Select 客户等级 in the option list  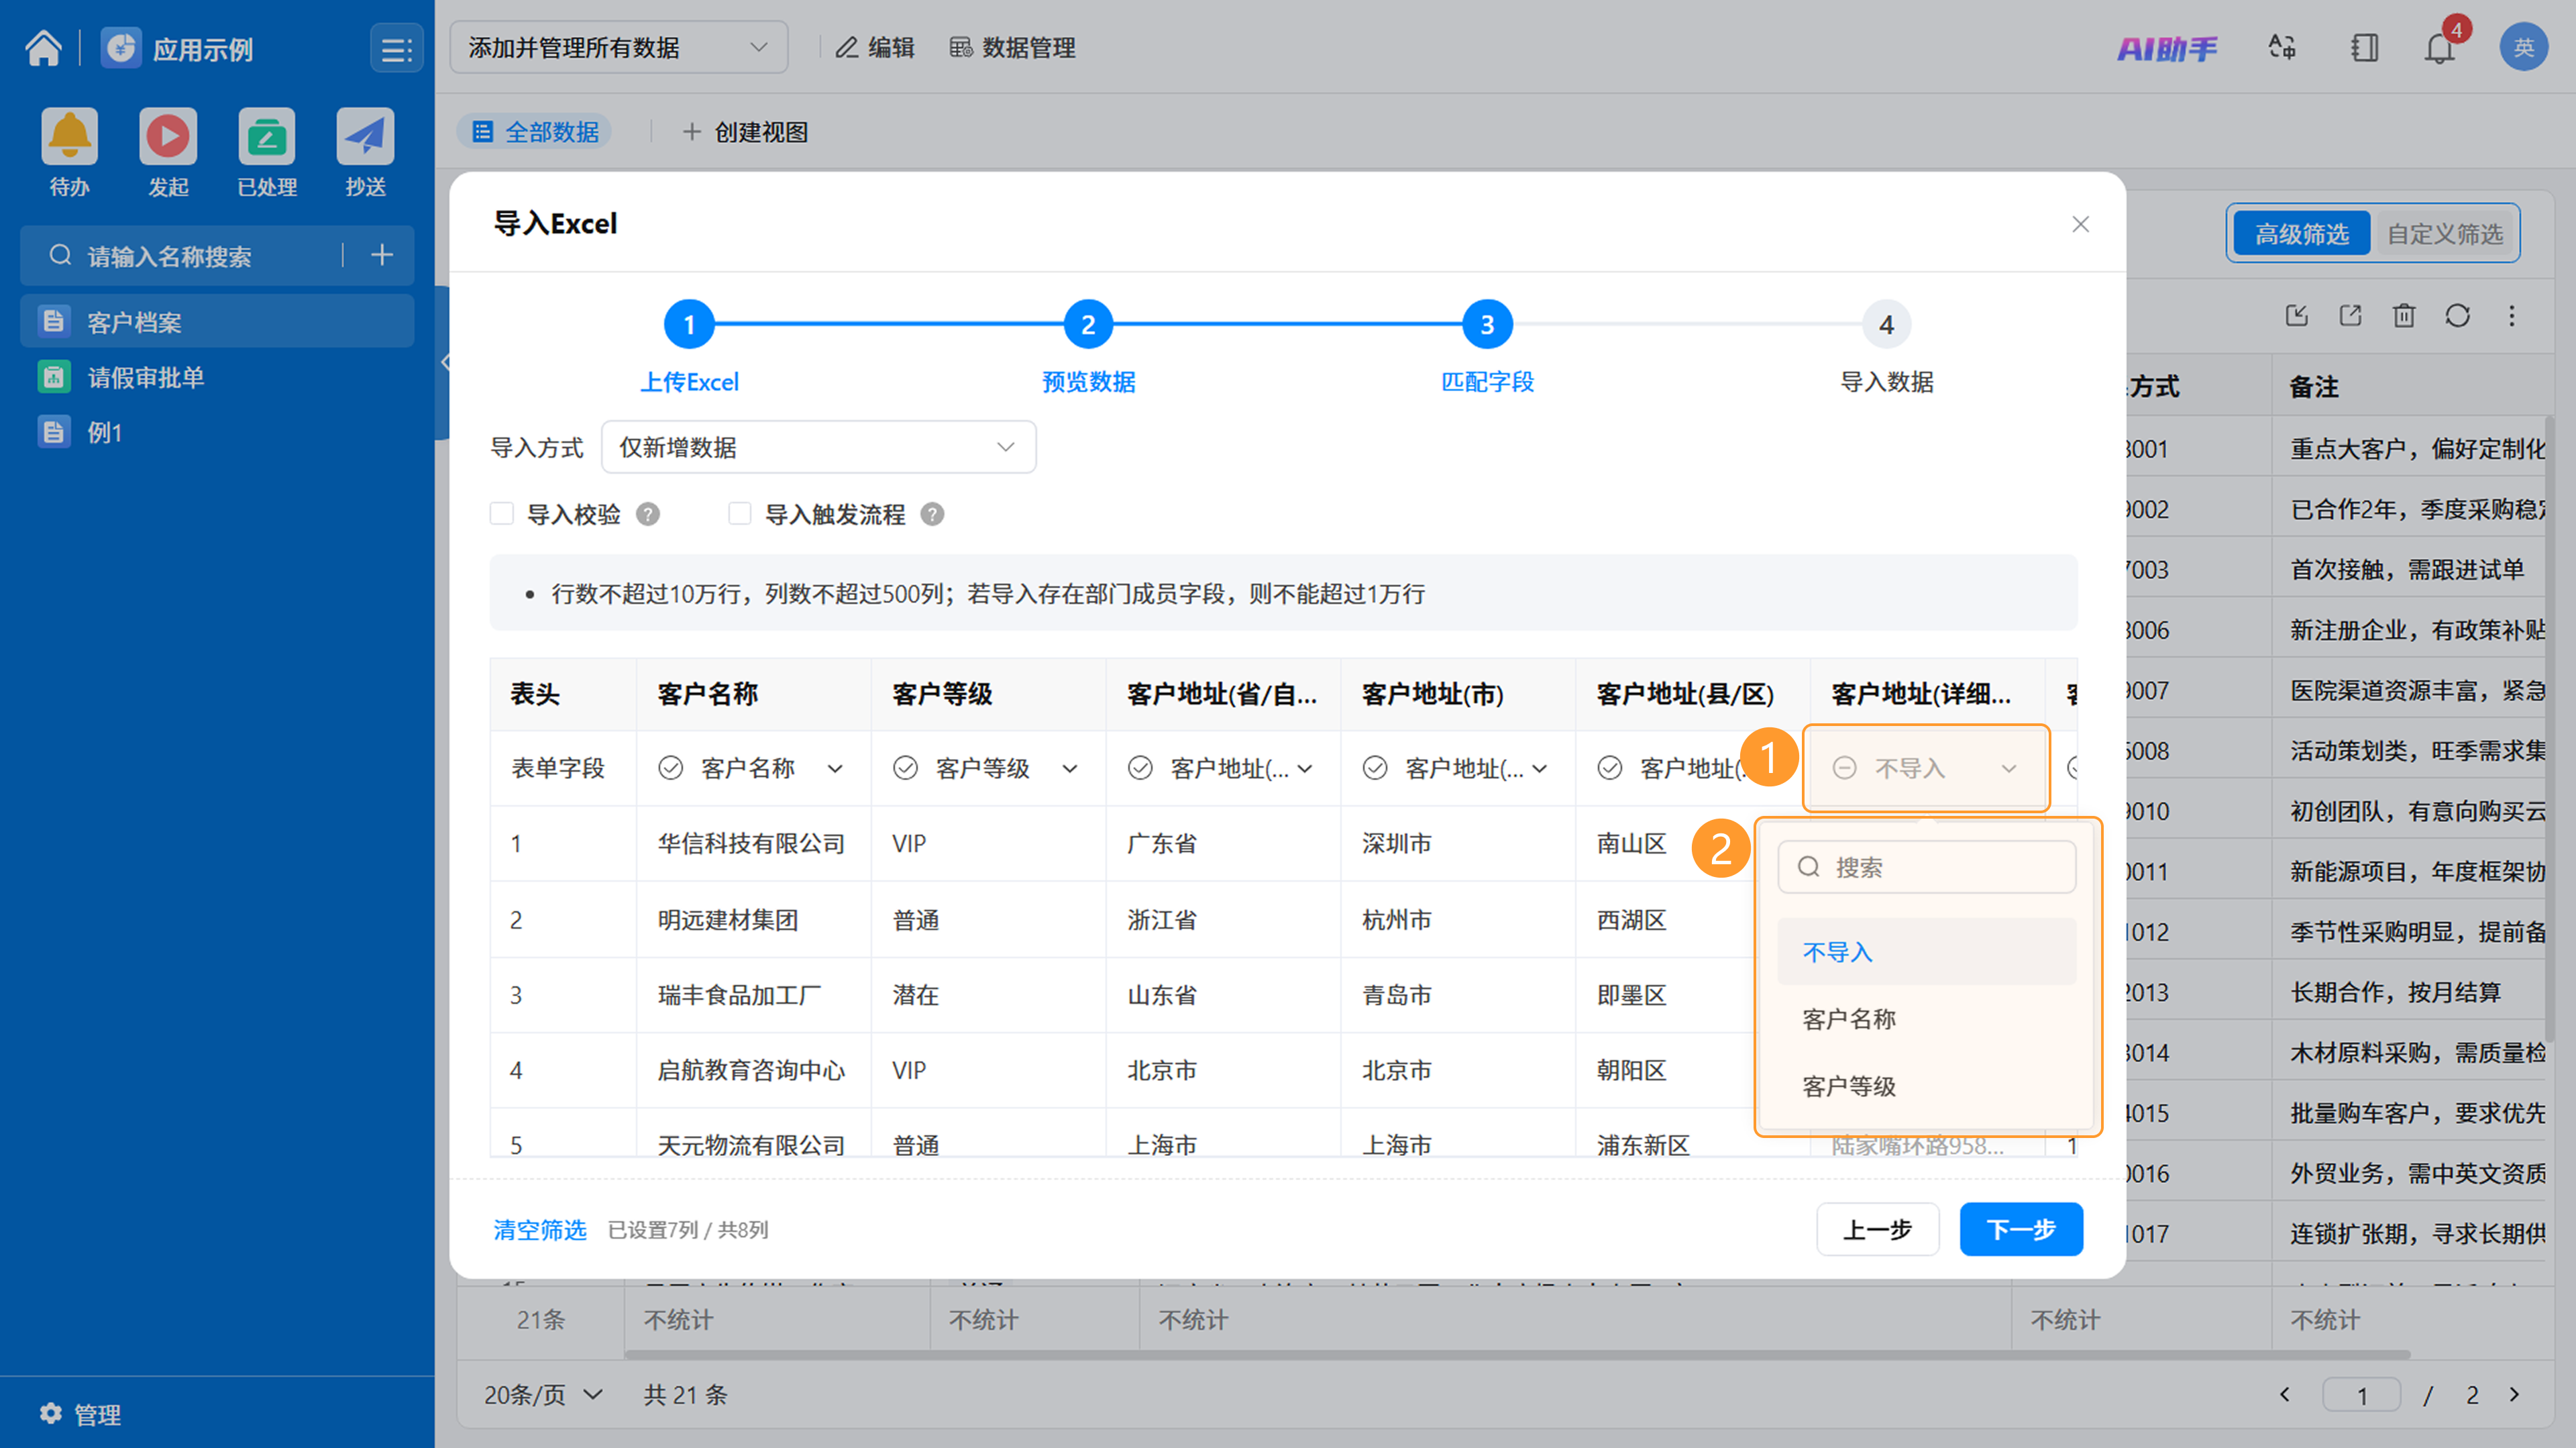click(x=1926, y=1086)
